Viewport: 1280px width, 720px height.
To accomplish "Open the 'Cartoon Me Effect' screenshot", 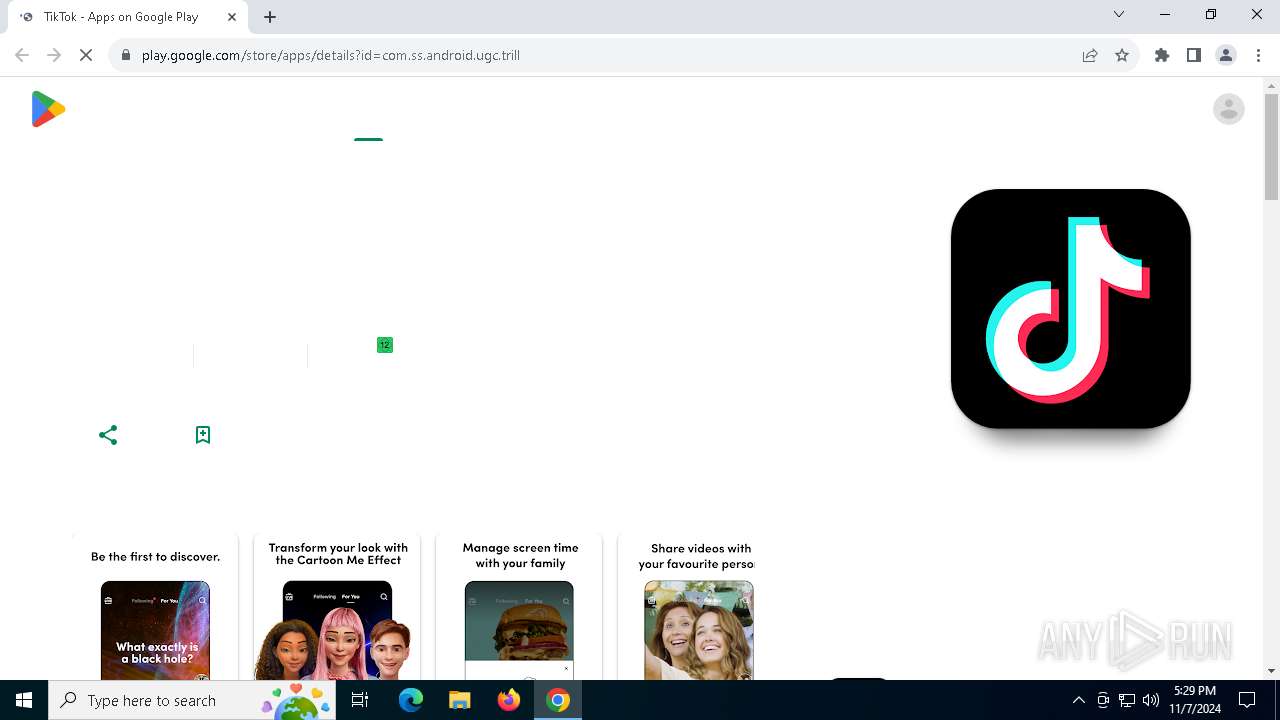I will [x=338, y=607].
